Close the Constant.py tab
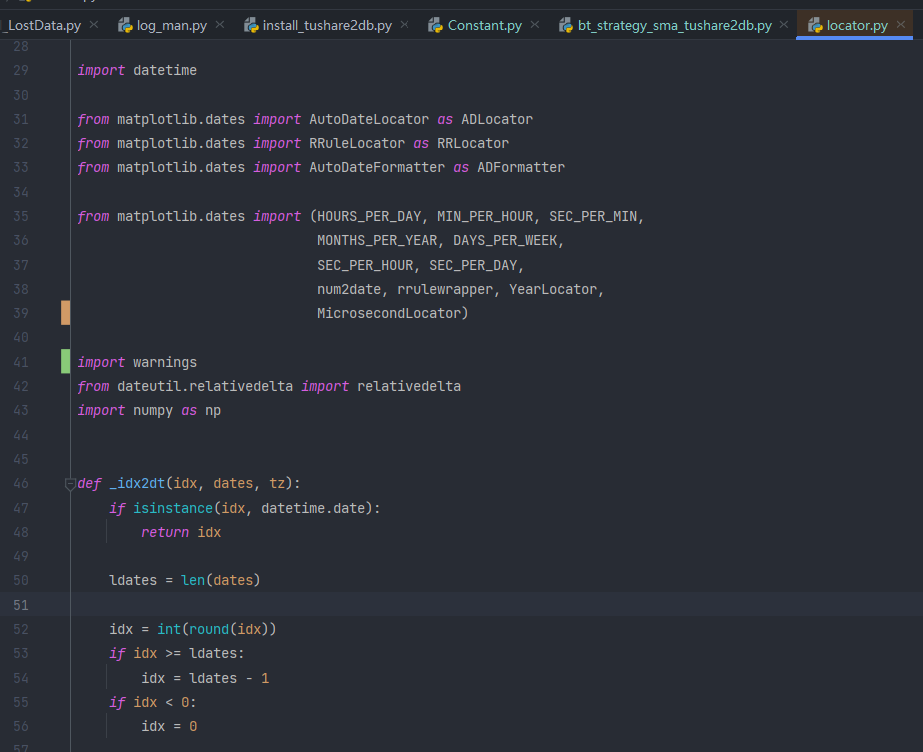The image size is (923, 752). pyautogui.click(x=535, y=24)
